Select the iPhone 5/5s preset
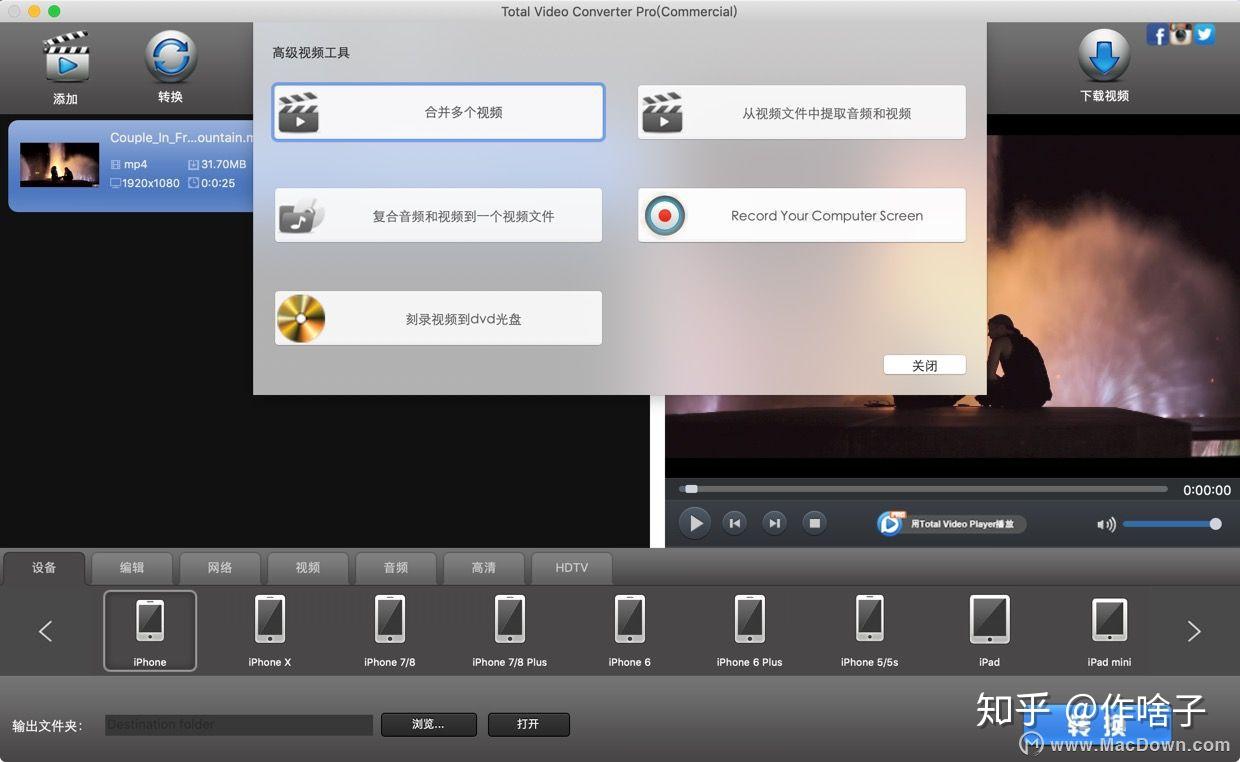1240x762 pixels. pos(870,631)
